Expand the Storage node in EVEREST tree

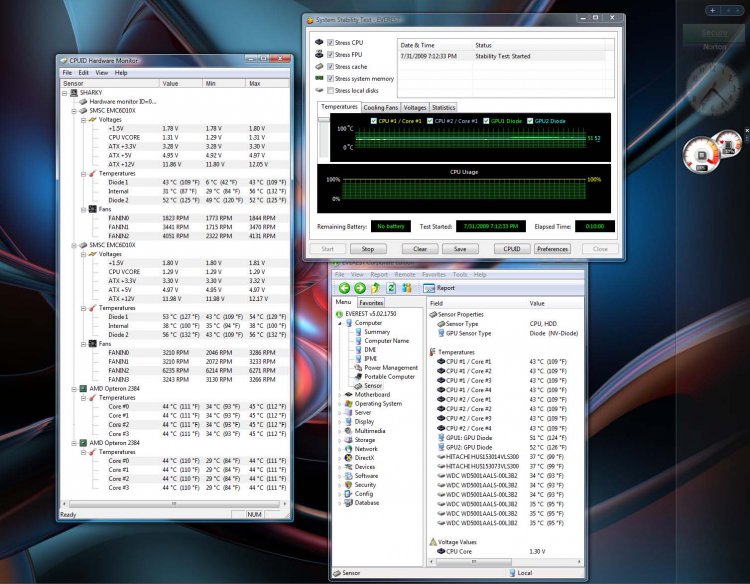coord(340,440)
